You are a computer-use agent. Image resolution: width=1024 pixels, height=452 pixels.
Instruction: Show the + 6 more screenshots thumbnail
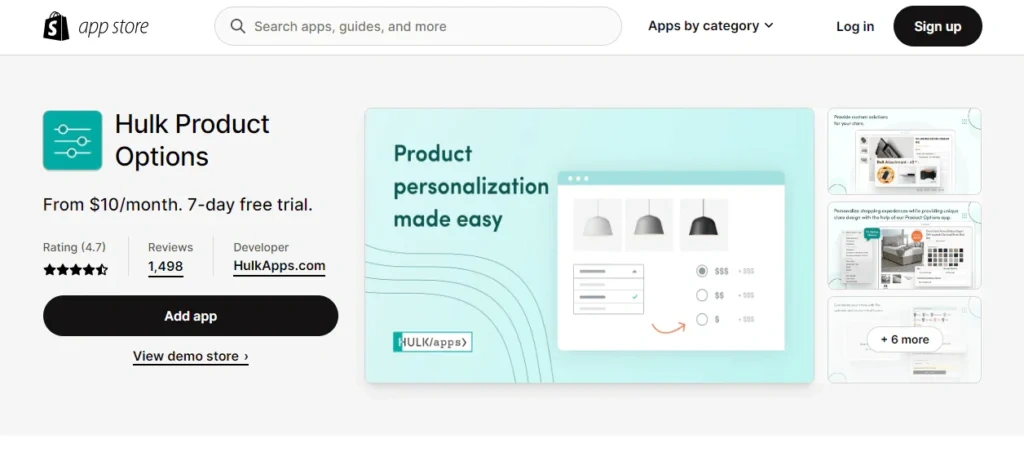point(904,340)
